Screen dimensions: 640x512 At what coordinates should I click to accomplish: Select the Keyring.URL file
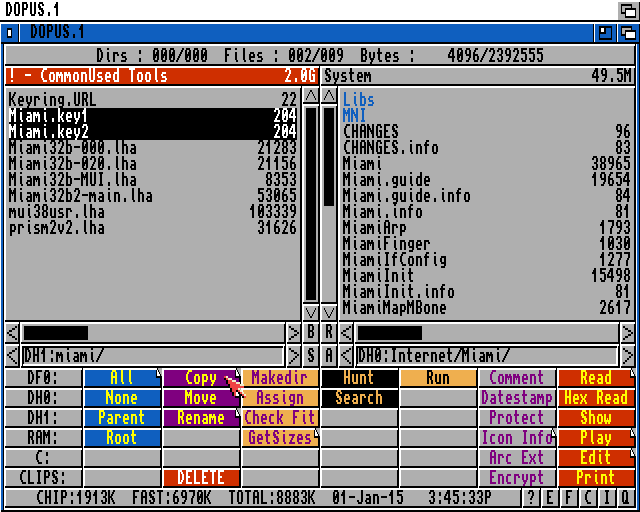(153, 100)
